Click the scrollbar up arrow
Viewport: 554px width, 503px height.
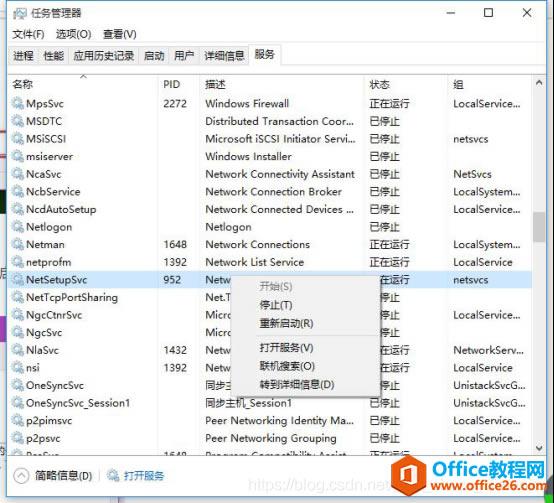tap(539, 83)
